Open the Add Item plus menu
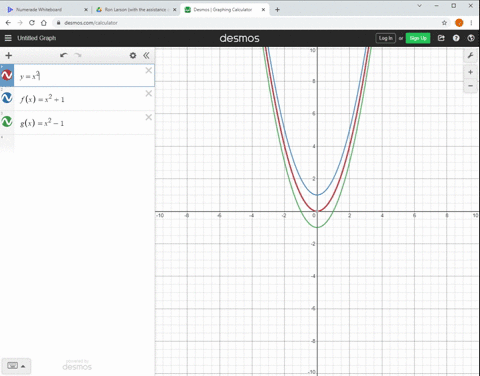 pos(9,55)
